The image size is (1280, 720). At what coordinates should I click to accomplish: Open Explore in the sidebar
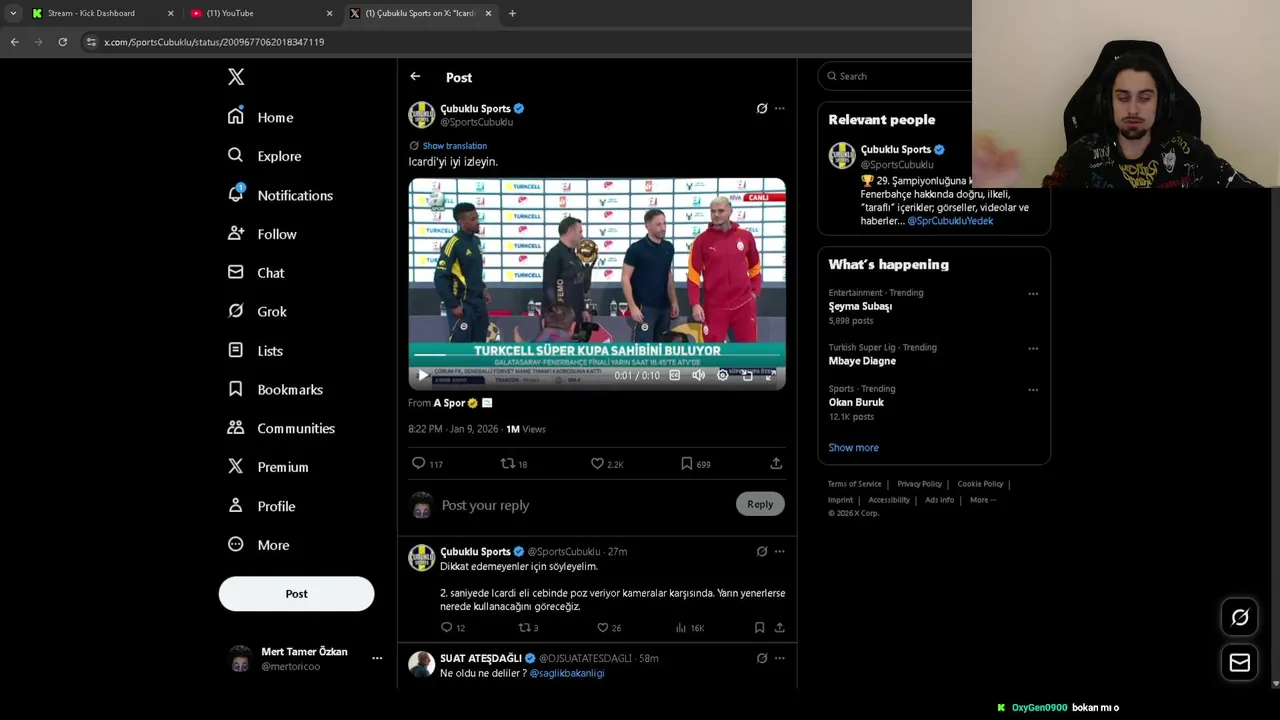(x=264, y=156)
